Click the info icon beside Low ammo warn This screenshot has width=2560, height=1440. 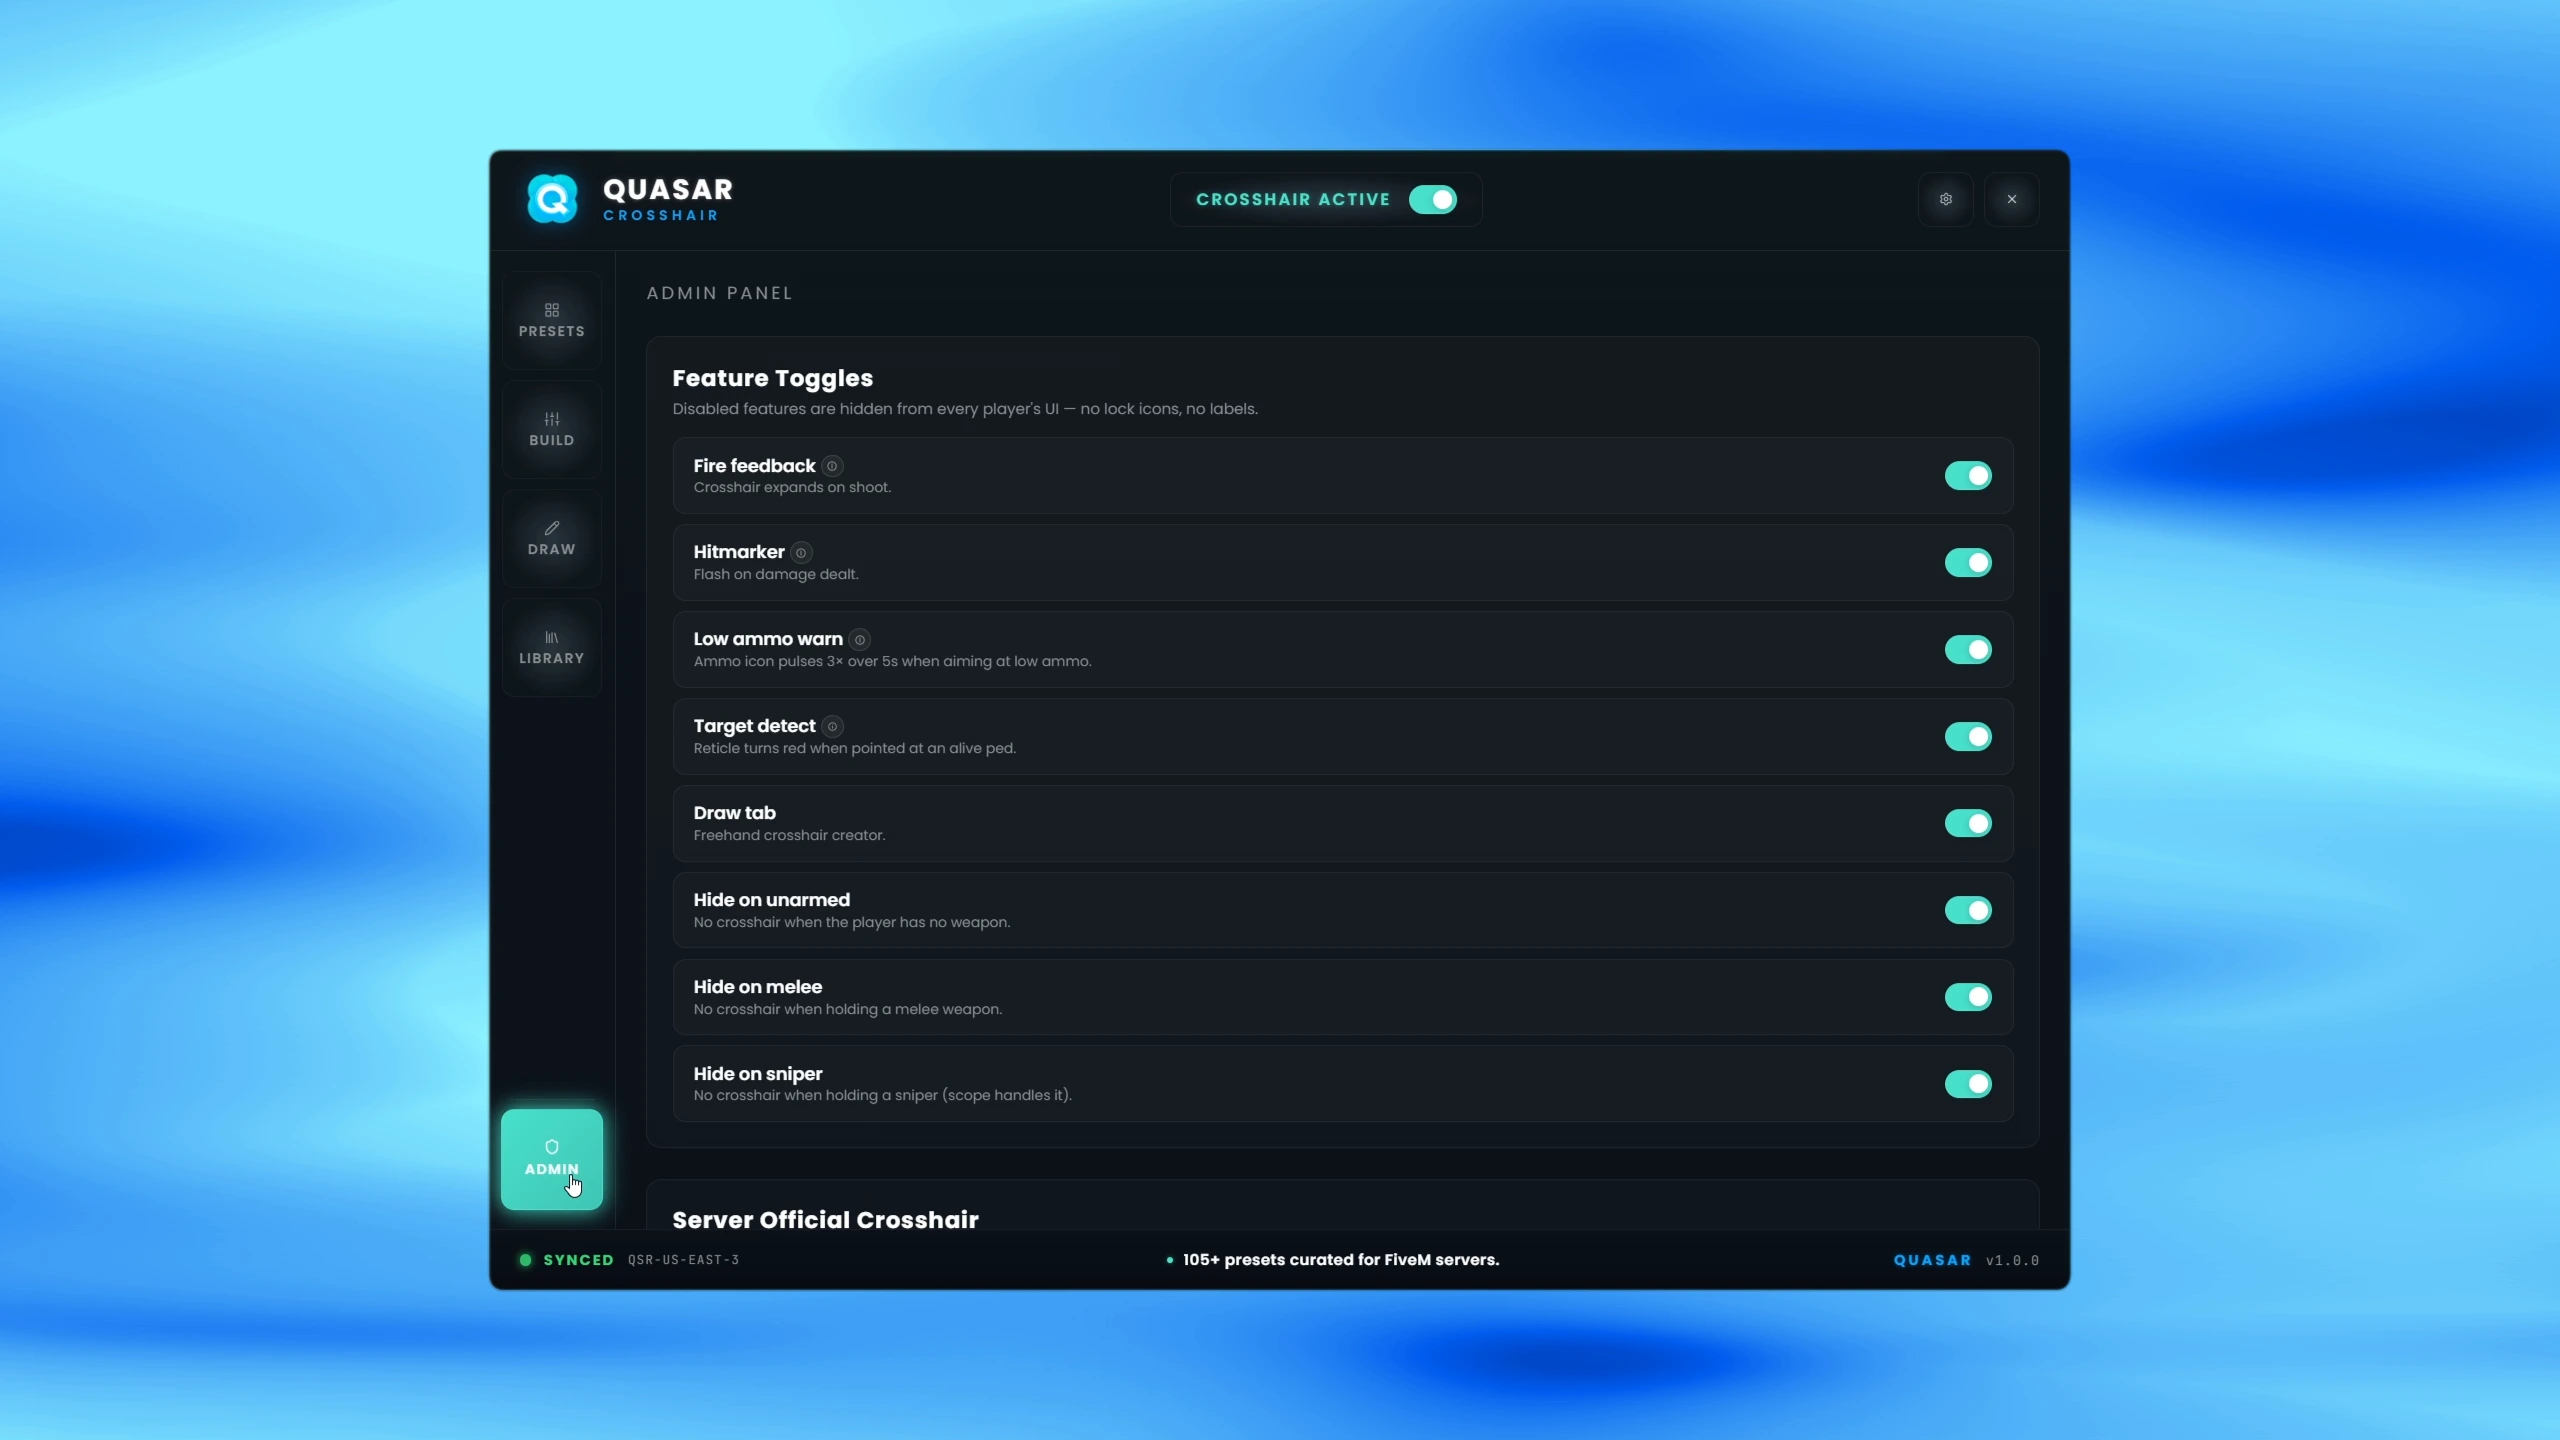860,640
